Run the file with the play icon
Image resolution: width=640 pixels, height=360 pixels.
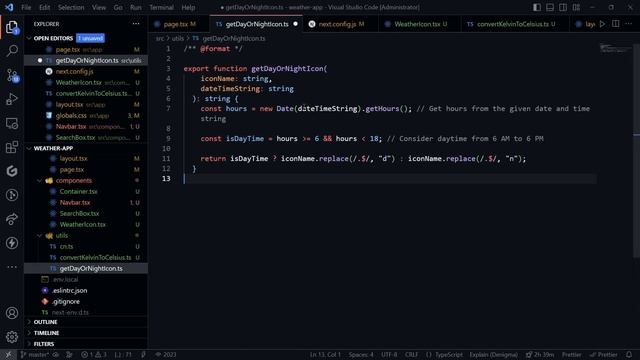coord(602,24)
